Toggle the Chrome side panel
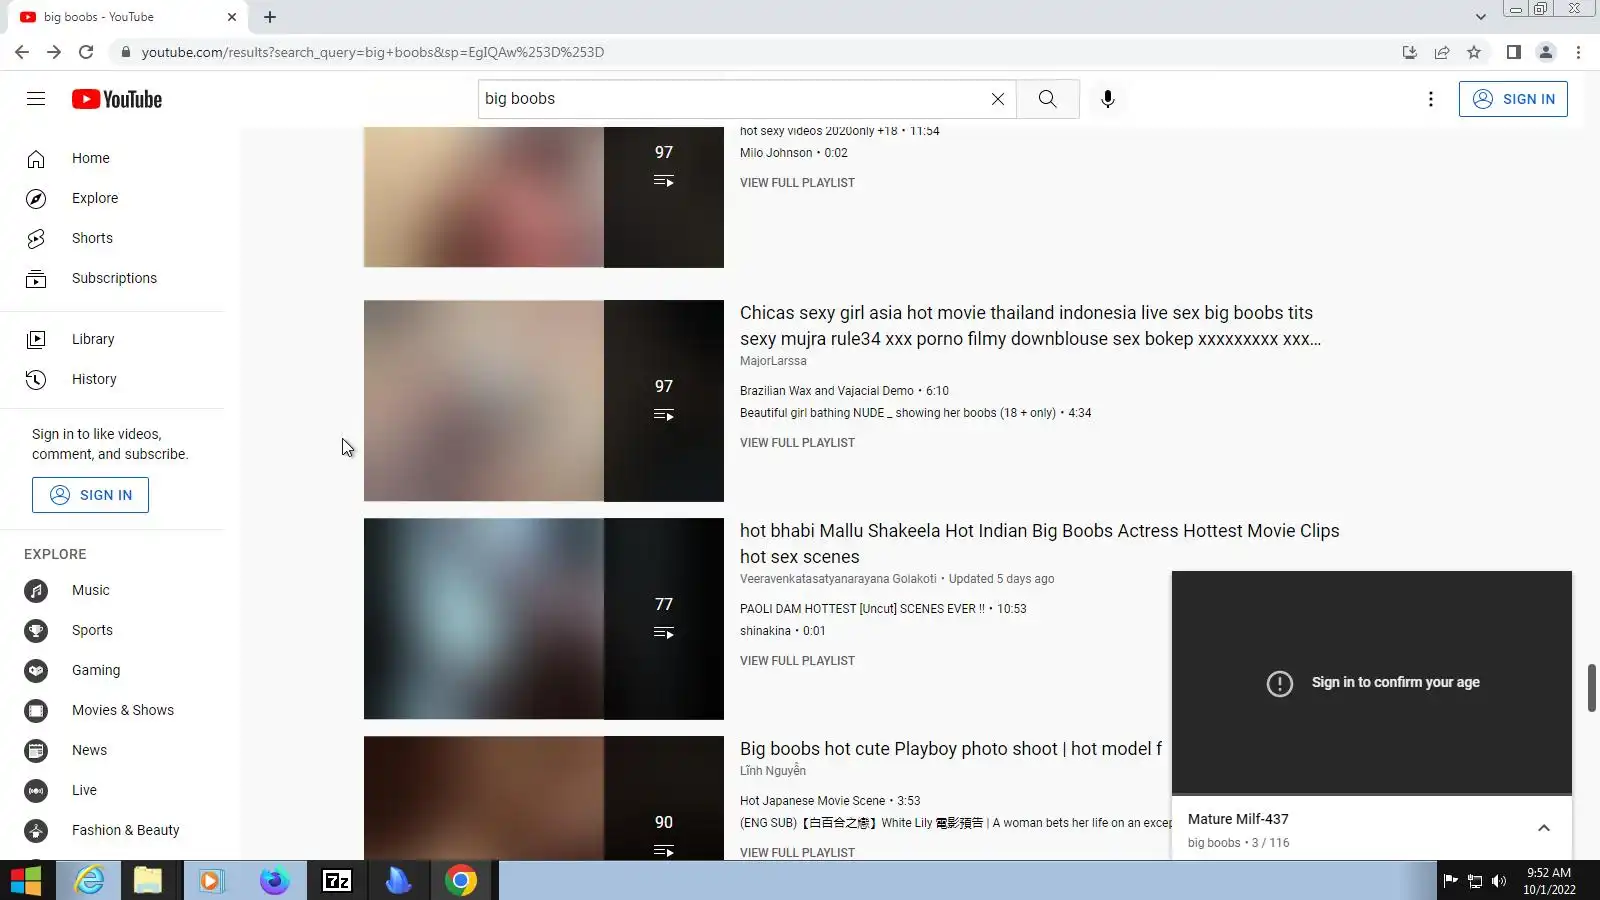Screen dimensions: 1600x900 click(x=1514, y=52)
